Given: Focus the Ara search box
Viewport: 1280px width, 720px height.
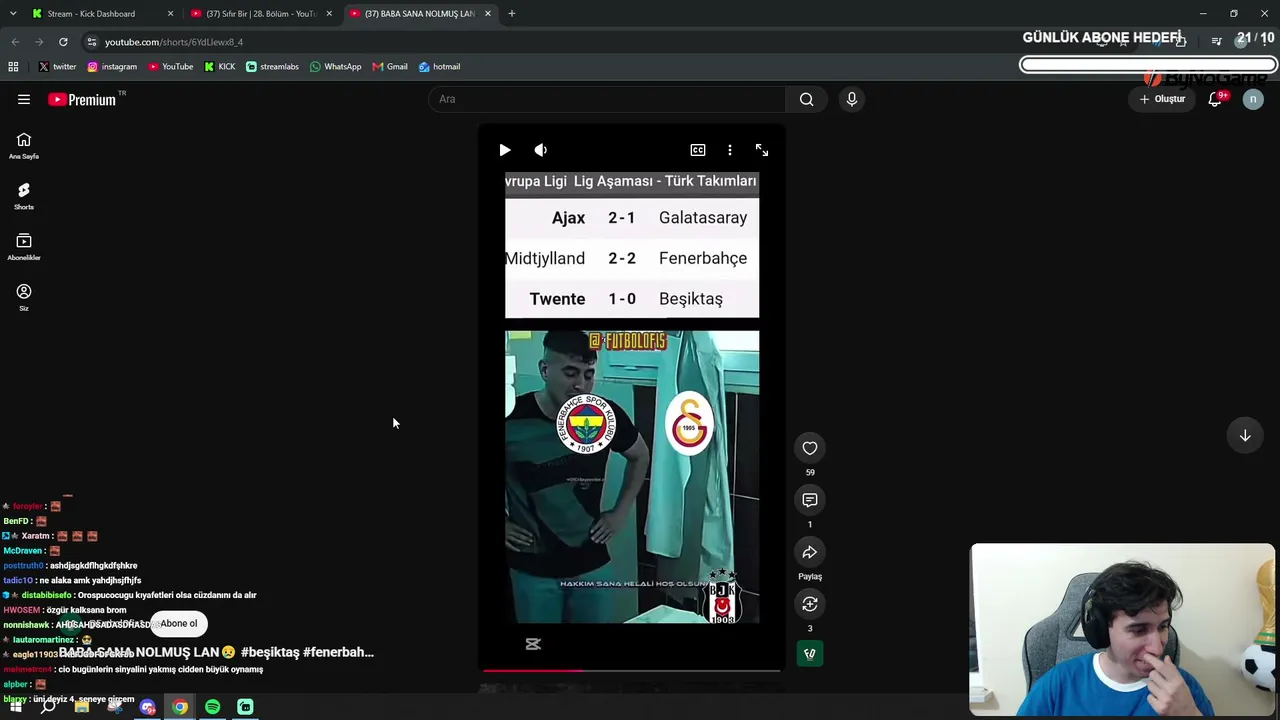Looking at the screenshot, I should tap(607, 99).
